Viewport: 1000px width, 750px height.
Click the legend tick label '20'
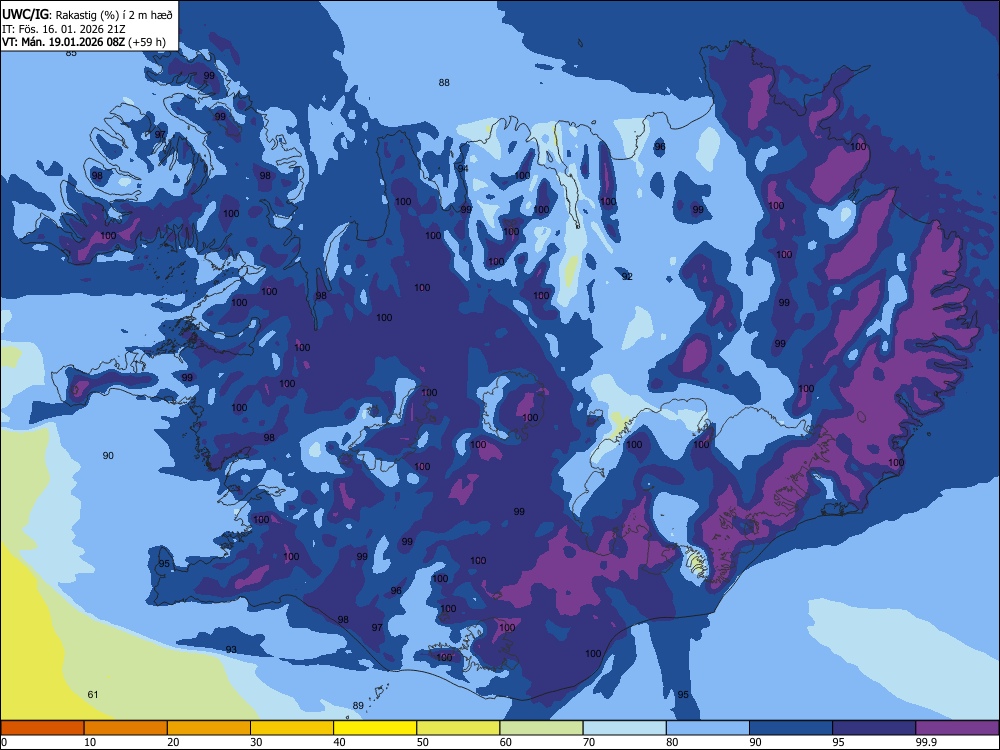coord(173,742)
